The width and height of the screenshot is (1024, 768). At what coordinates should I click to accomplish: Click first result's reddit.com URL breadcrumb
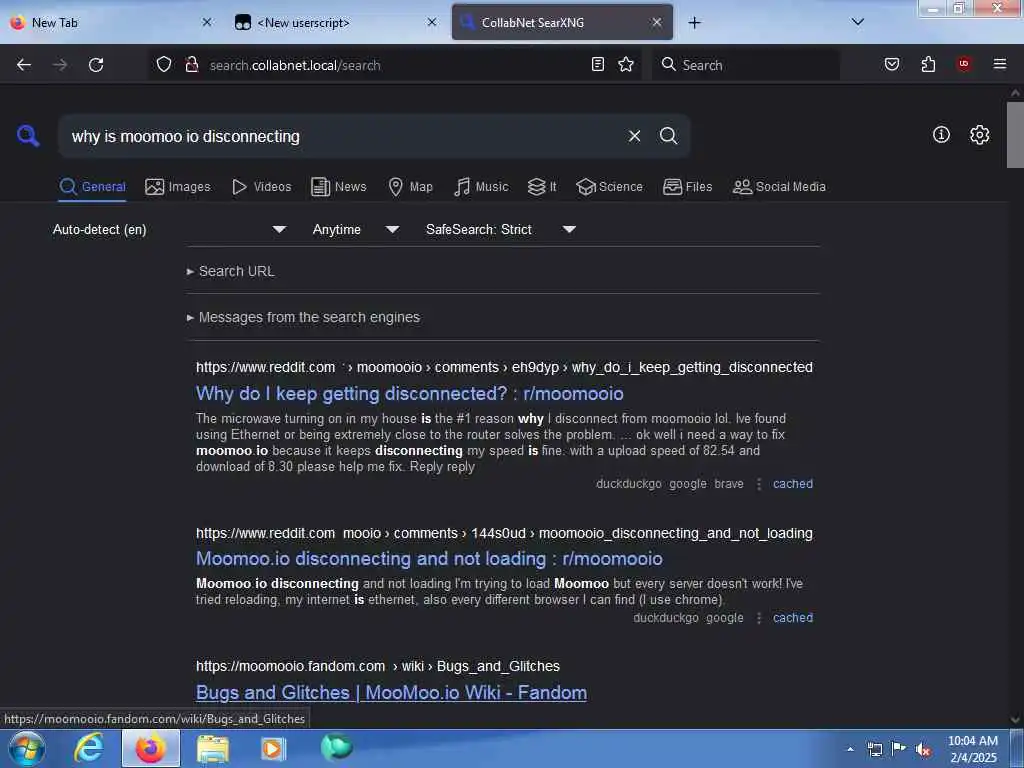(x=504, y=367)
